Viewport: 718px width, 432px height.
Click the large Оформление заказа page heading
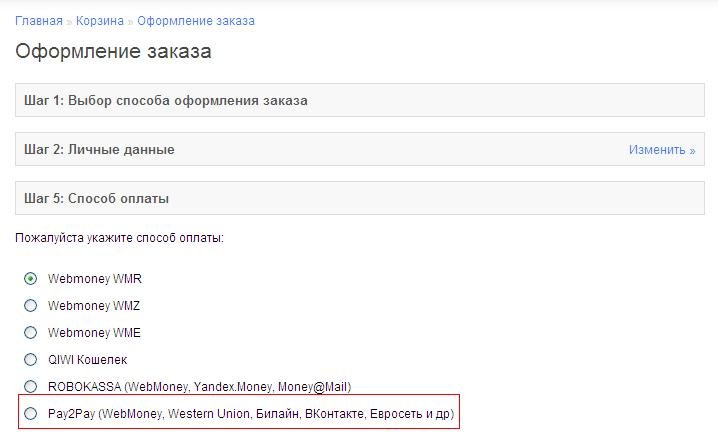pos(113,52)
